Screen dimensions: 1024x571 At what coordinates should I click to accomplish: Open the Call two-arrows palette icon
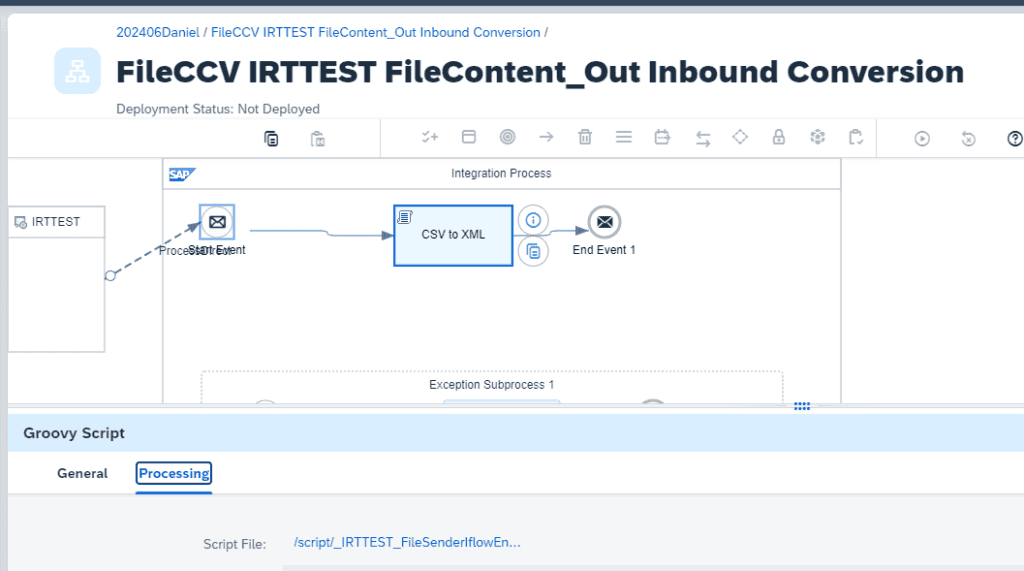(x=703, y=139)
